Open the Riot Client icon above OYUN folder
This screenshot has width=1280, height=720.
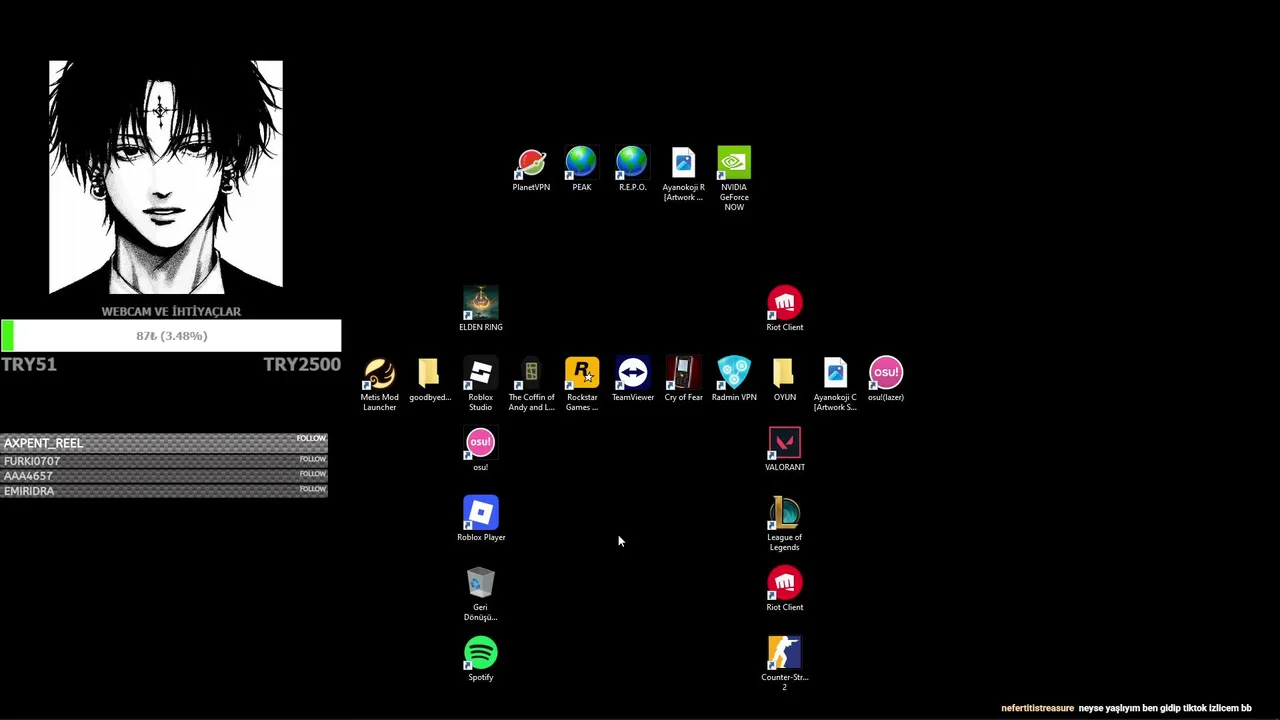785,309
